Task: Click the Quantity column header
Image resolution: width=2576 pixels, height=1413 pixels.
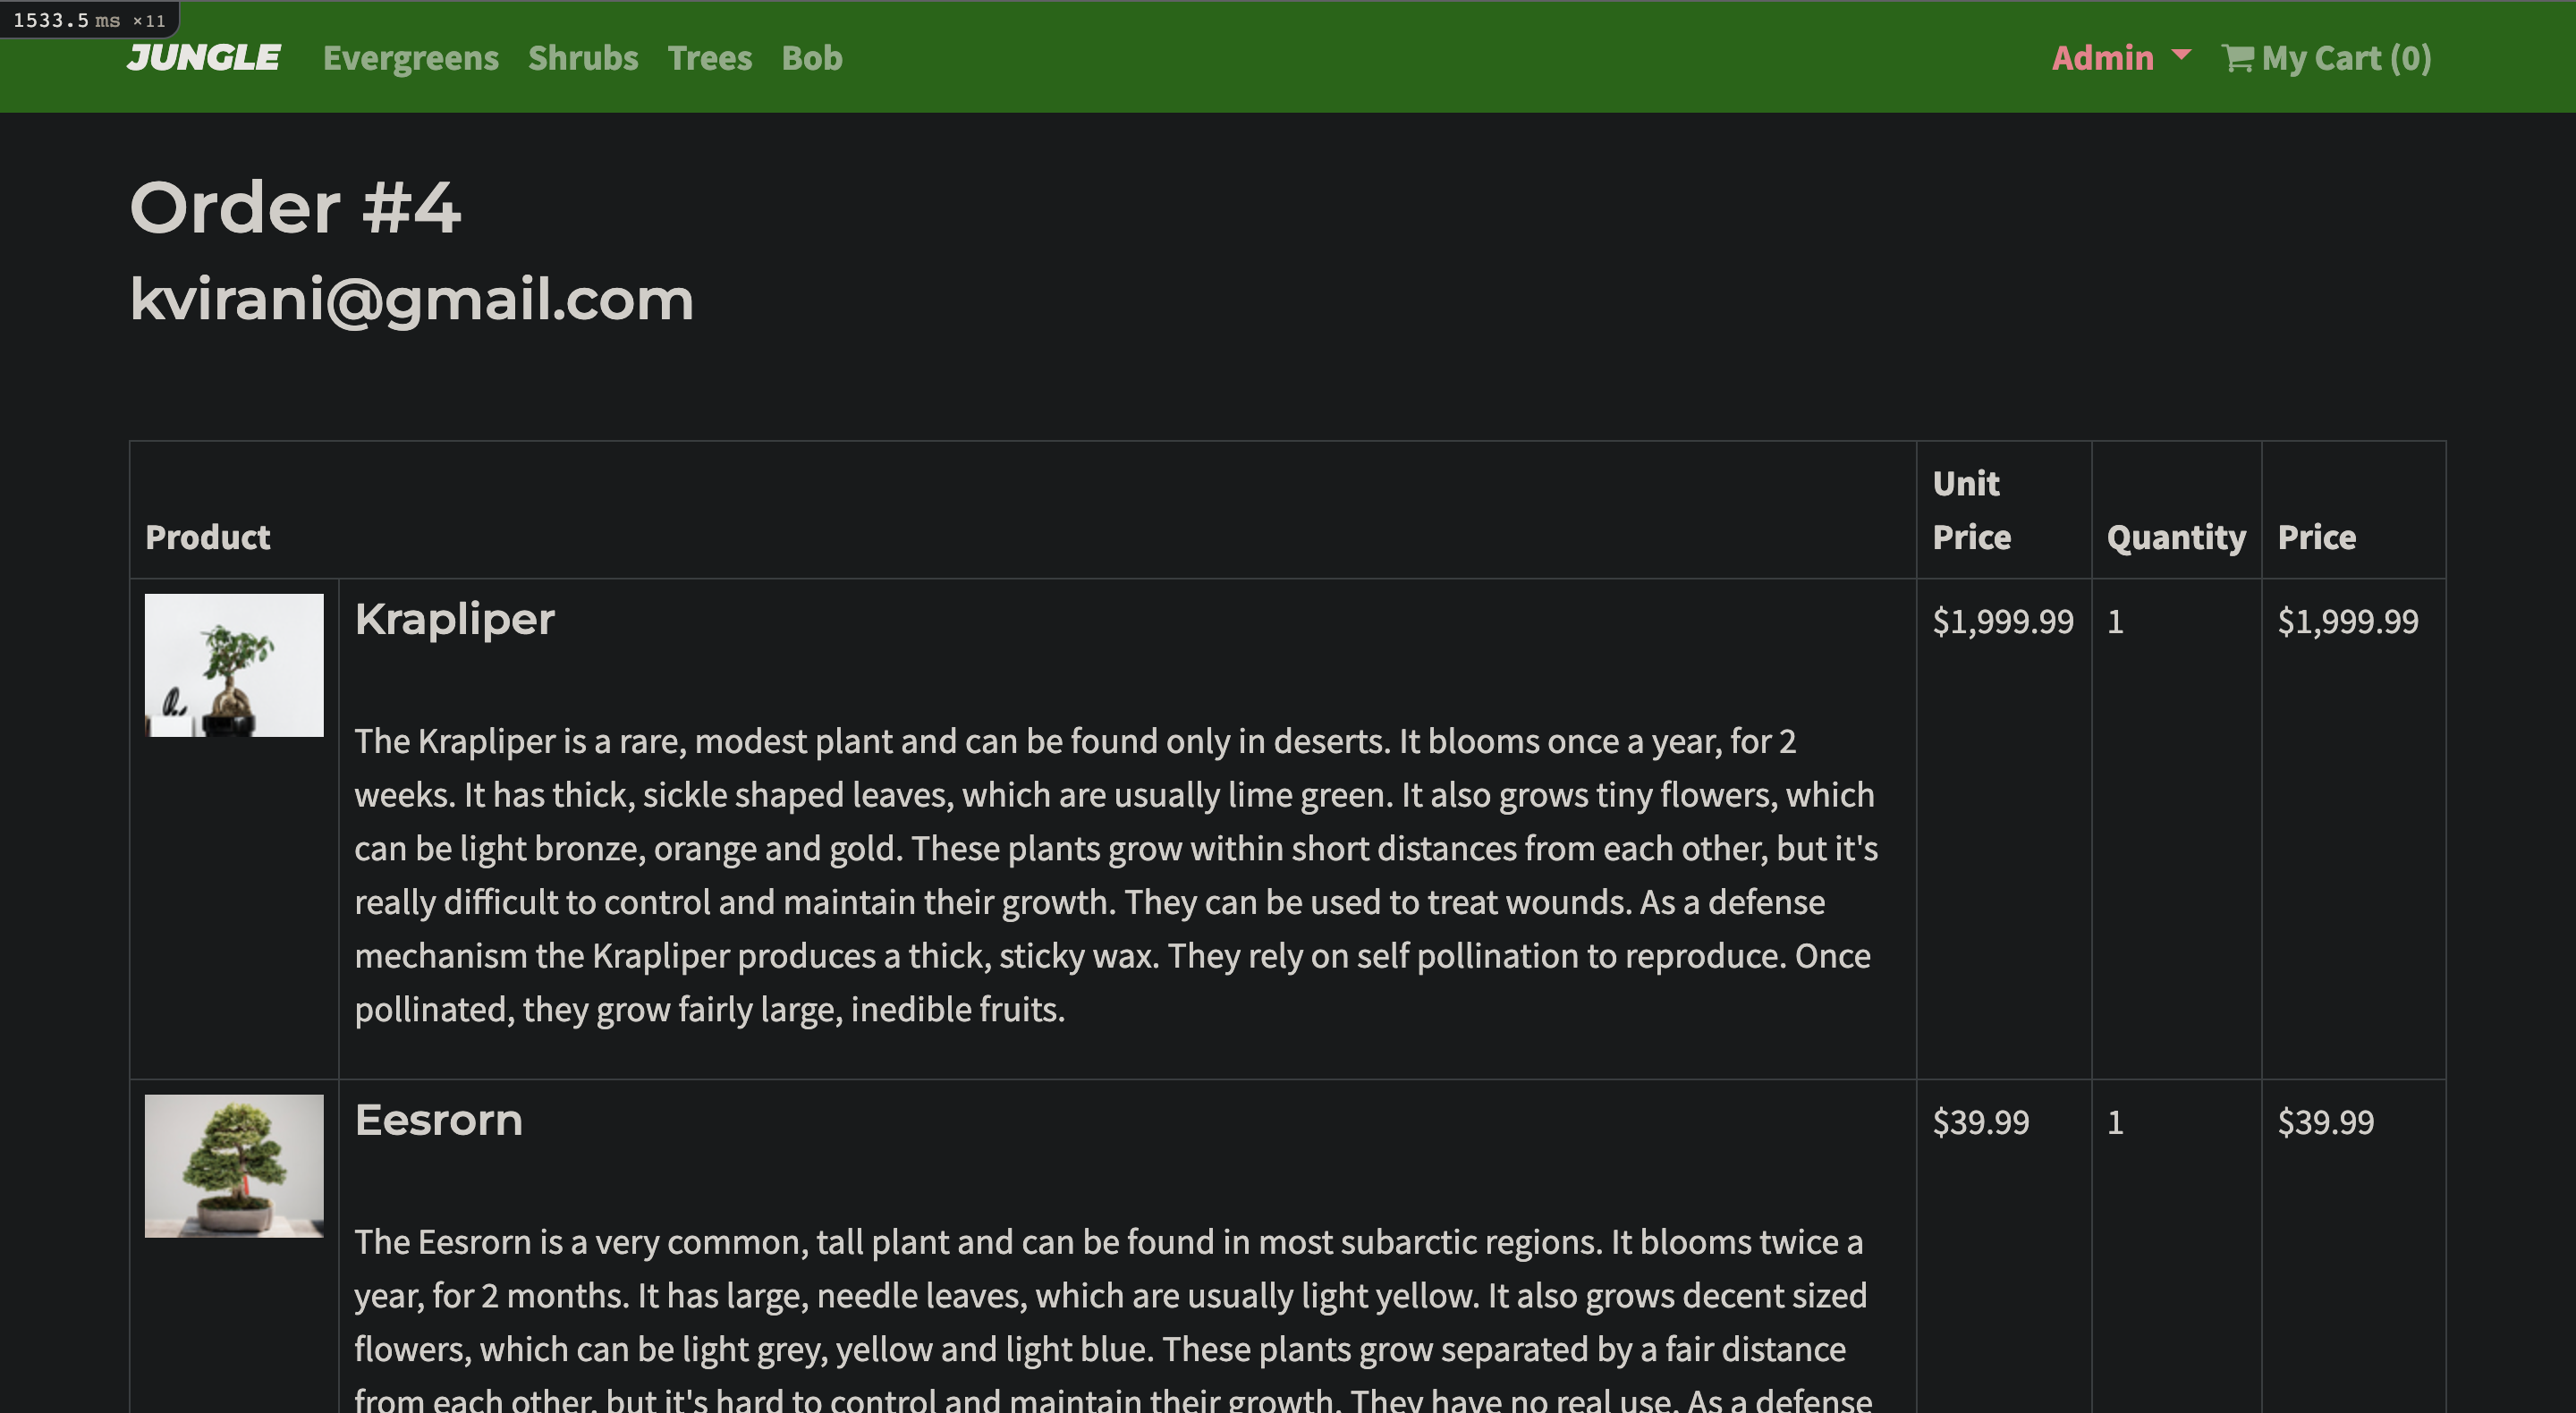Action: pyautogui.click(x=2176, y=537)
